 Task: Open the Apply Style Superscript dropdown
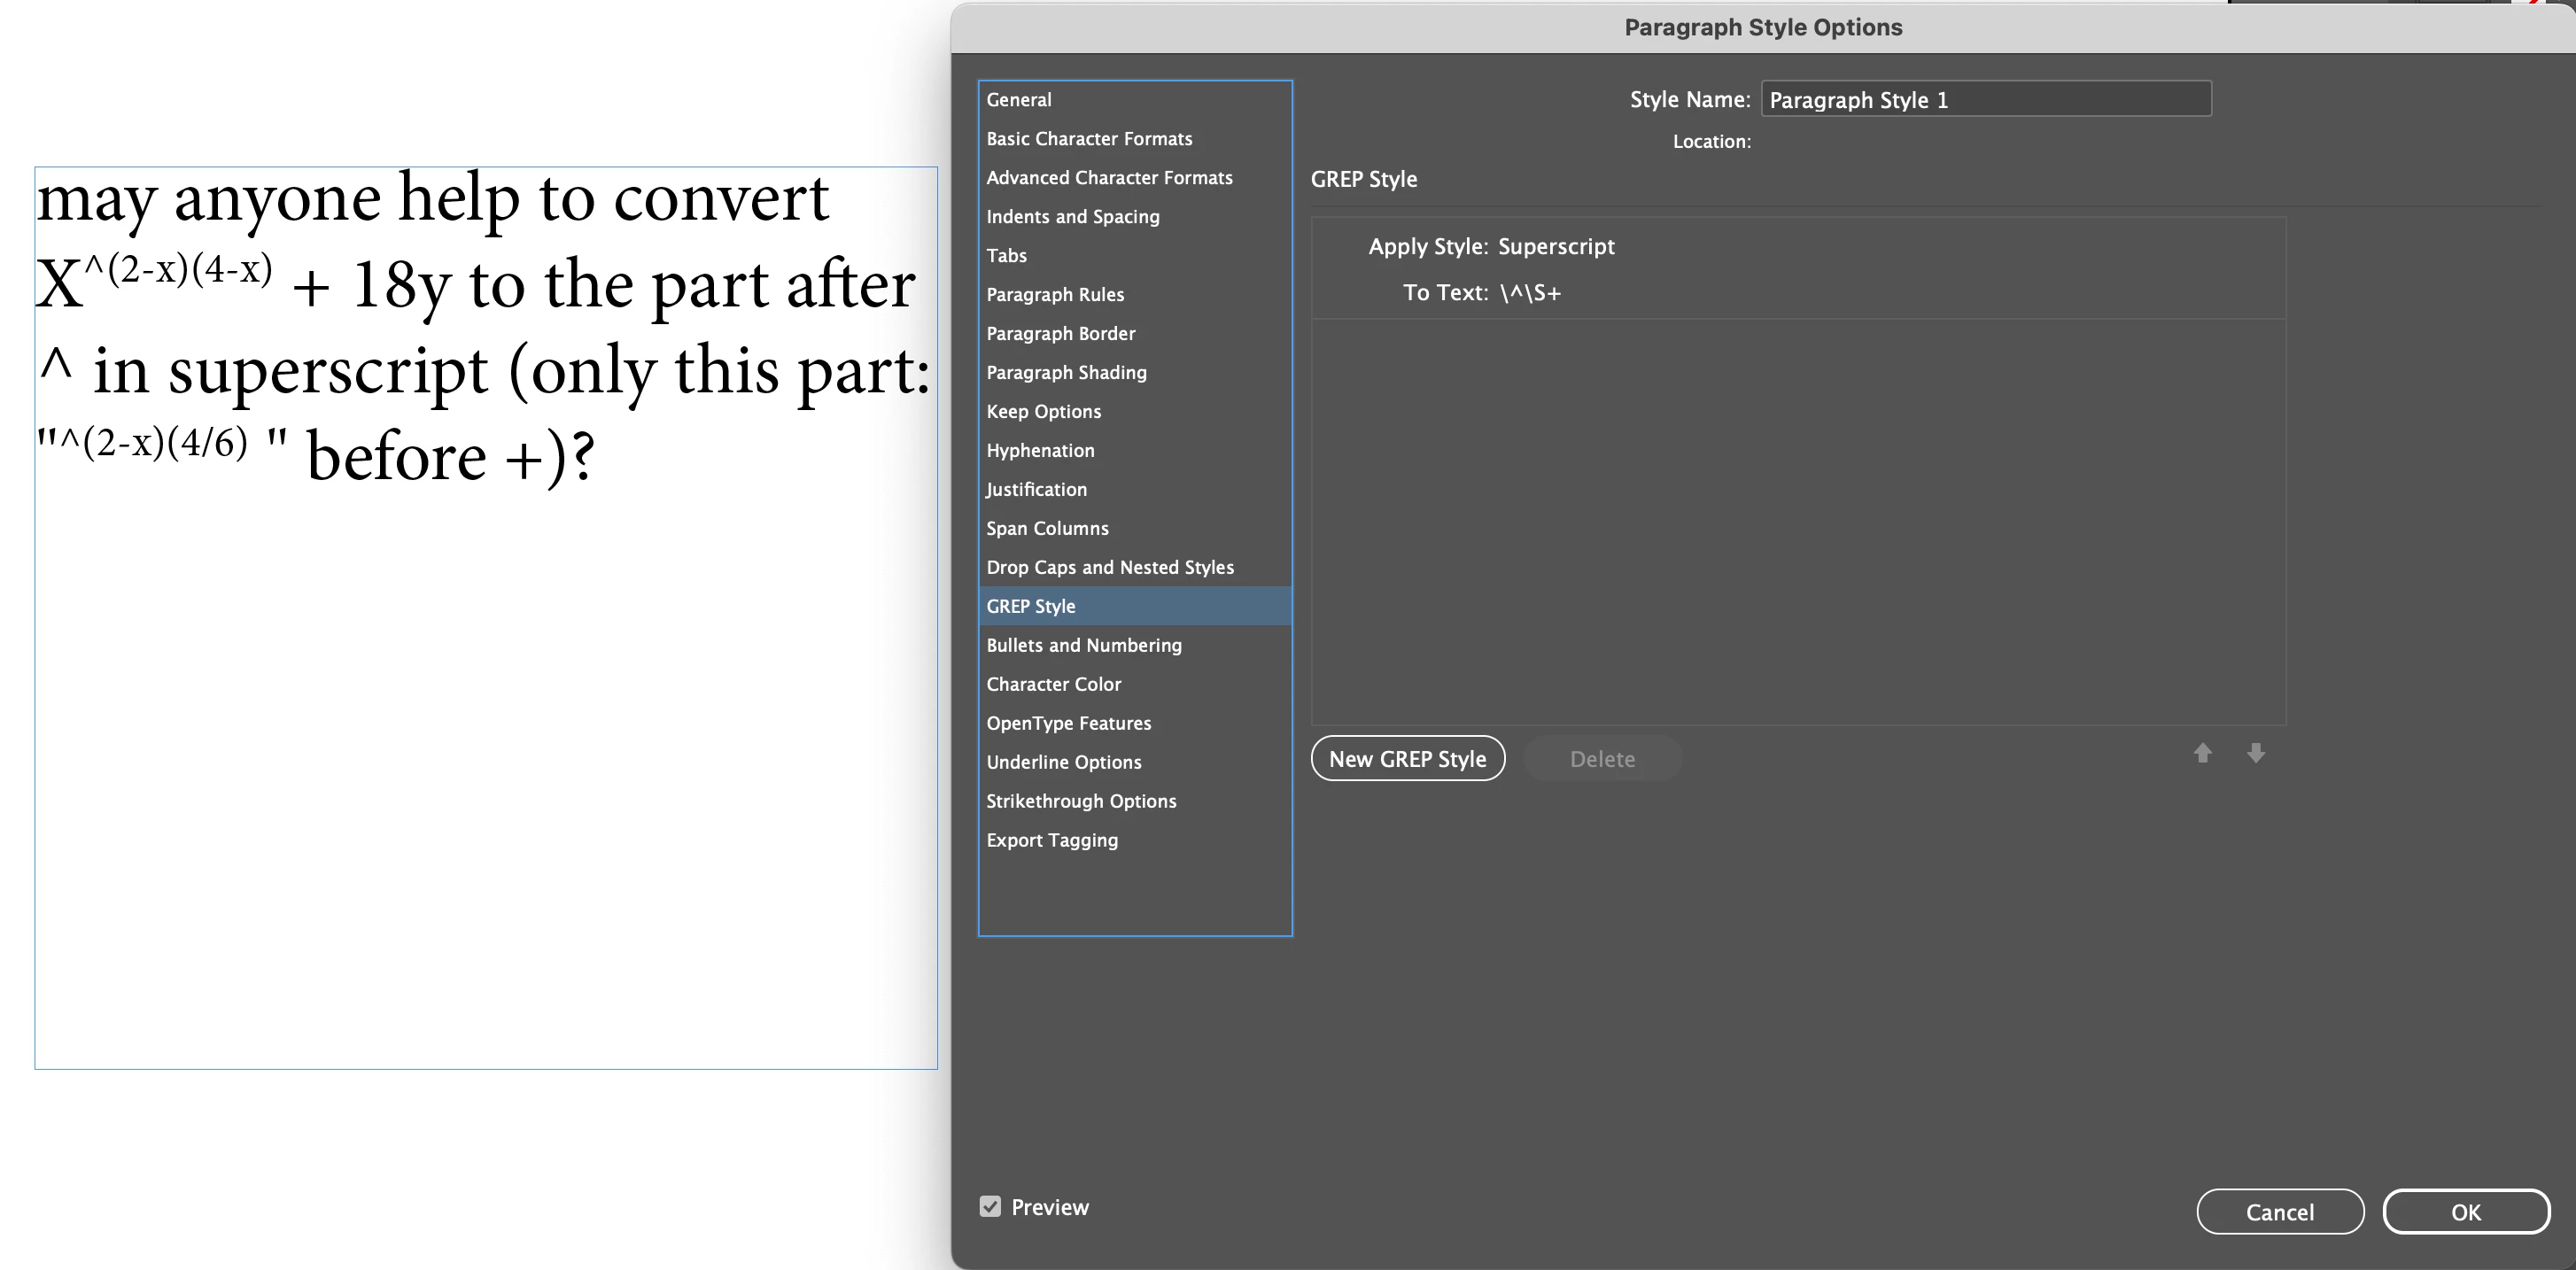(1555, 246)
